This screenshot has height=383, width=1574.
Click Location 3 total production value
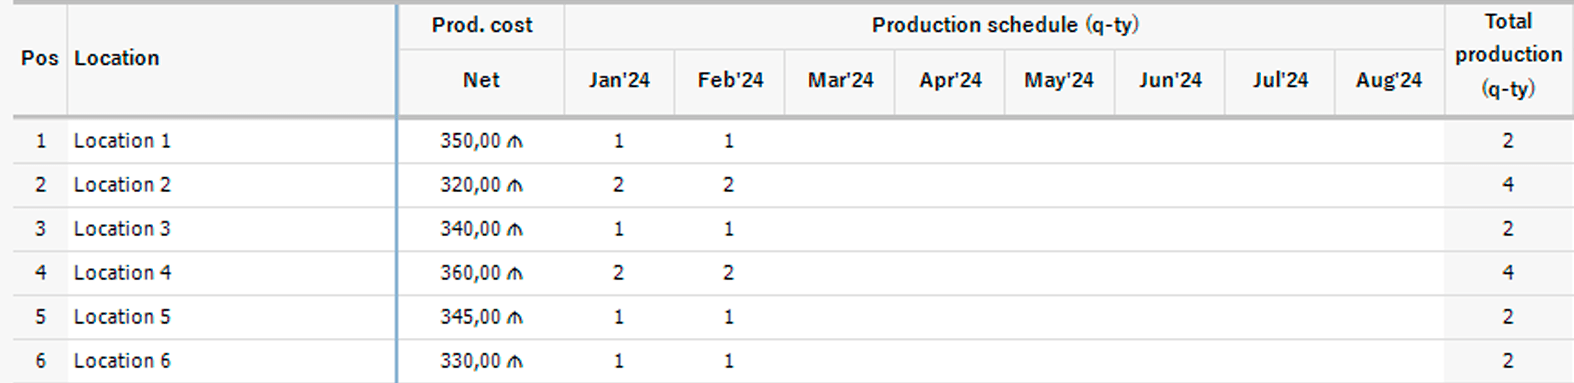1508,229
